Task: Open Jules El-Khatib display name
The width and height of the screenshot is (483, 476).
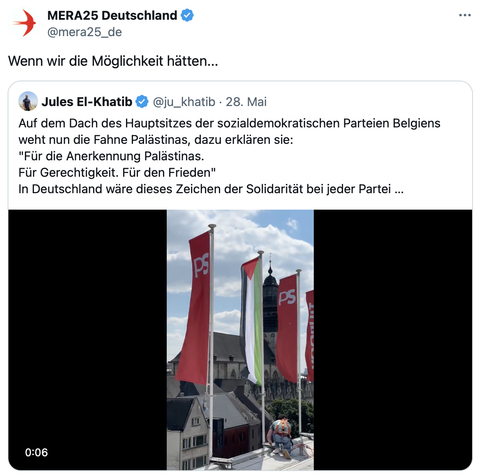Action: click(87, 102)
